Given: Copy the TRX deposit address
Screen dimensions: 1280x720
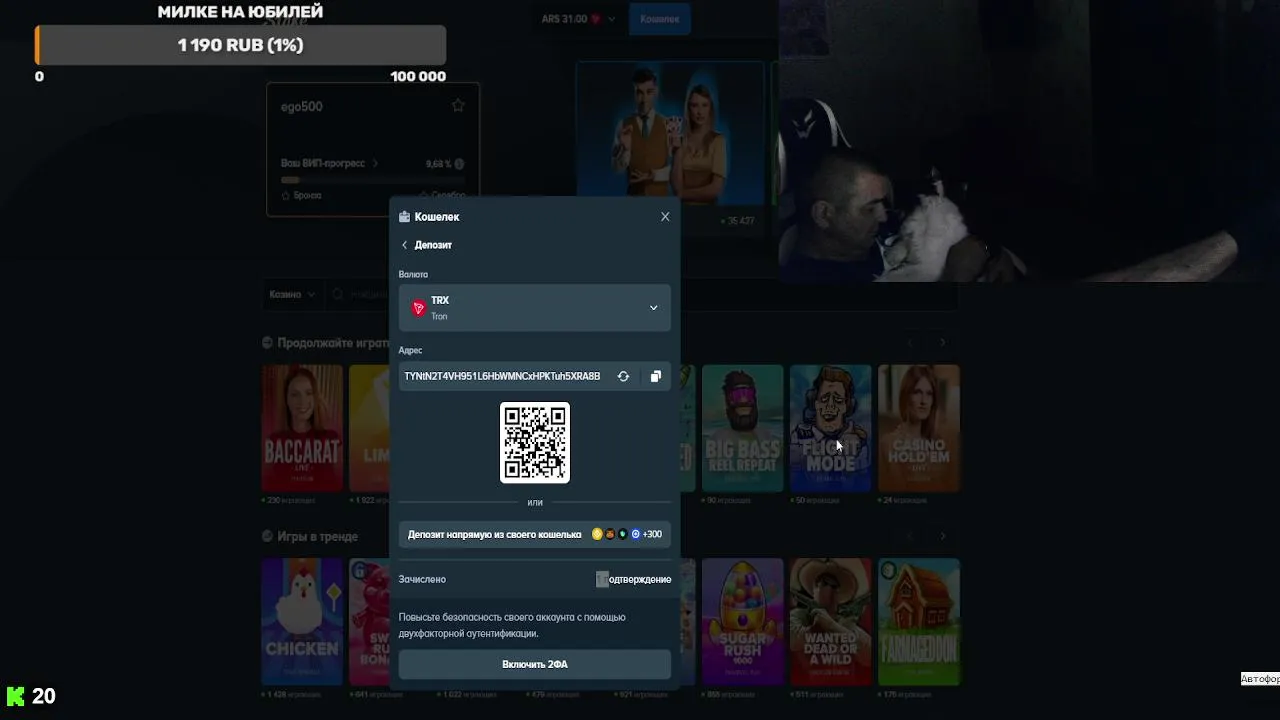Looking at the screenshot, I should pos(655,376).
